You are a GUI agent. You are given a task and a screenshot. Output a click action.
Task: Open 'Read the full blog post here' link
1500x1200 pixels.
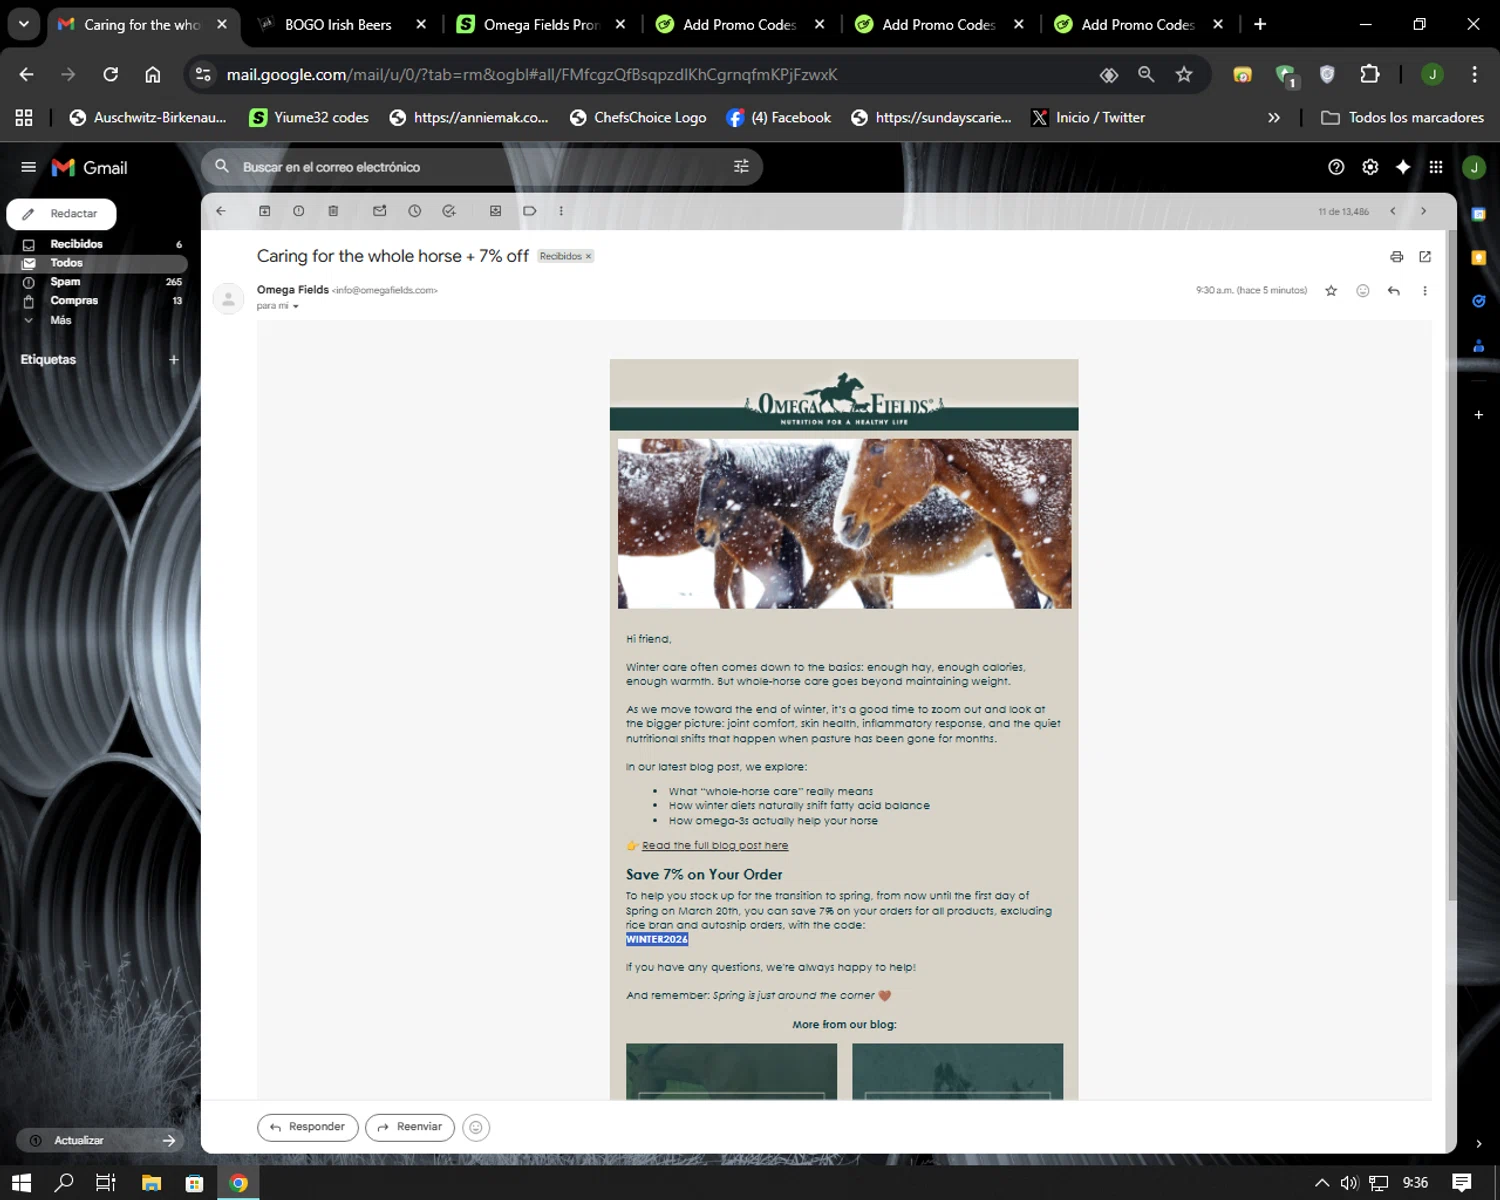tap(715, 846)
